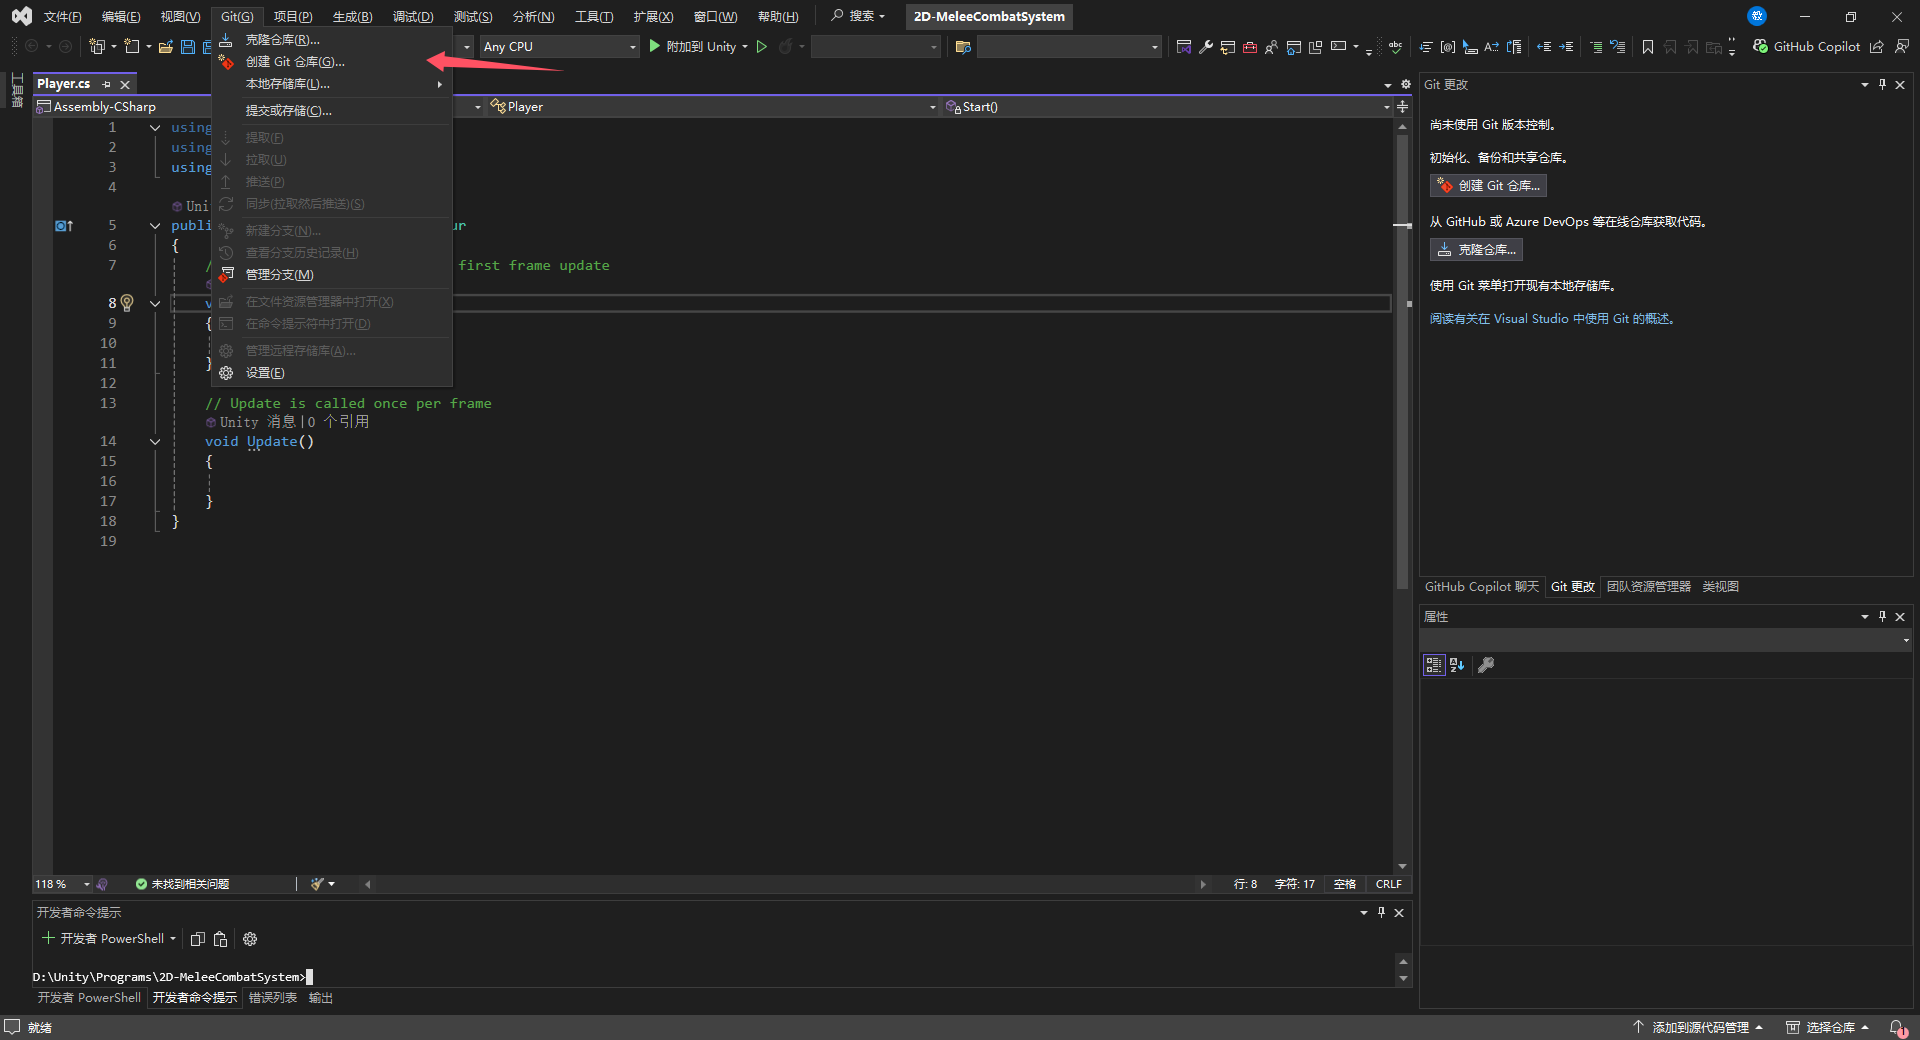Toggle auto-hide pin on Git changes panel
Viewport: 1920px width, 1040px height.
tap(1882, 85)
